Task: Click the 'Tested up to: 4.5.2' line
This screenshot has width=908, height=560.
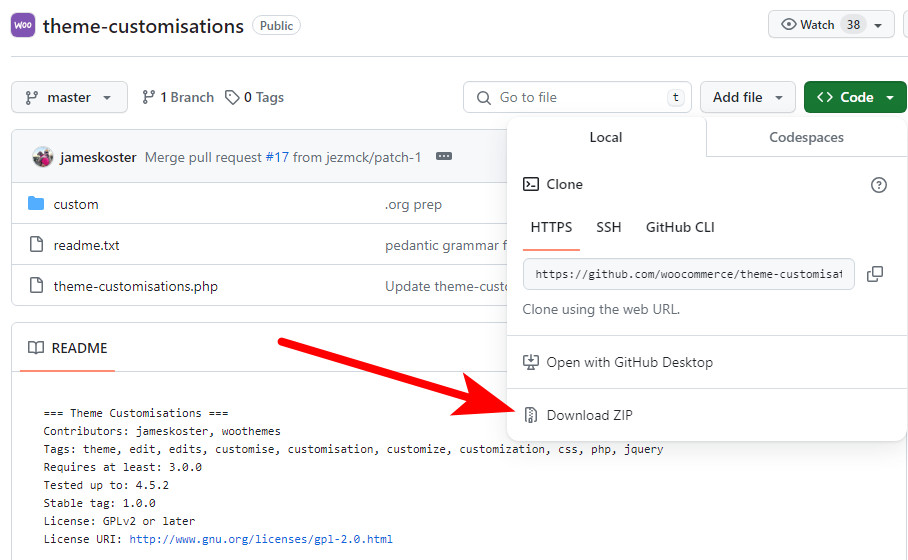Action: (106, 485)
